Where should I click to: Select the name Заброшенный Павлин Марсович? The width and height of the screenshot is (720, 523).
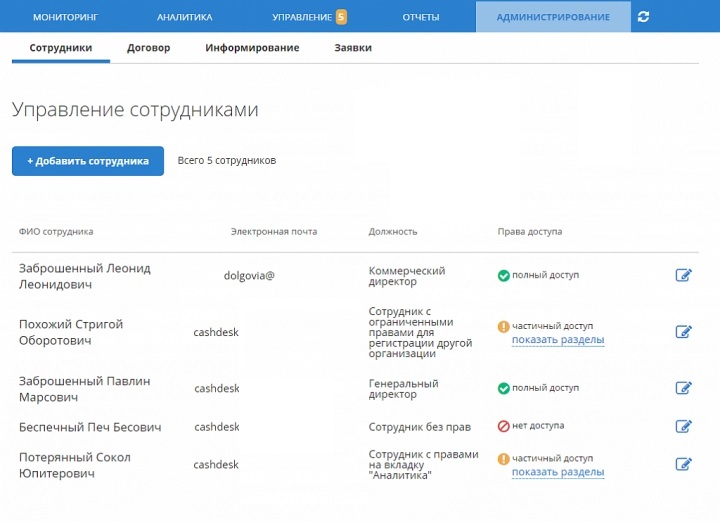coord(84,389)
